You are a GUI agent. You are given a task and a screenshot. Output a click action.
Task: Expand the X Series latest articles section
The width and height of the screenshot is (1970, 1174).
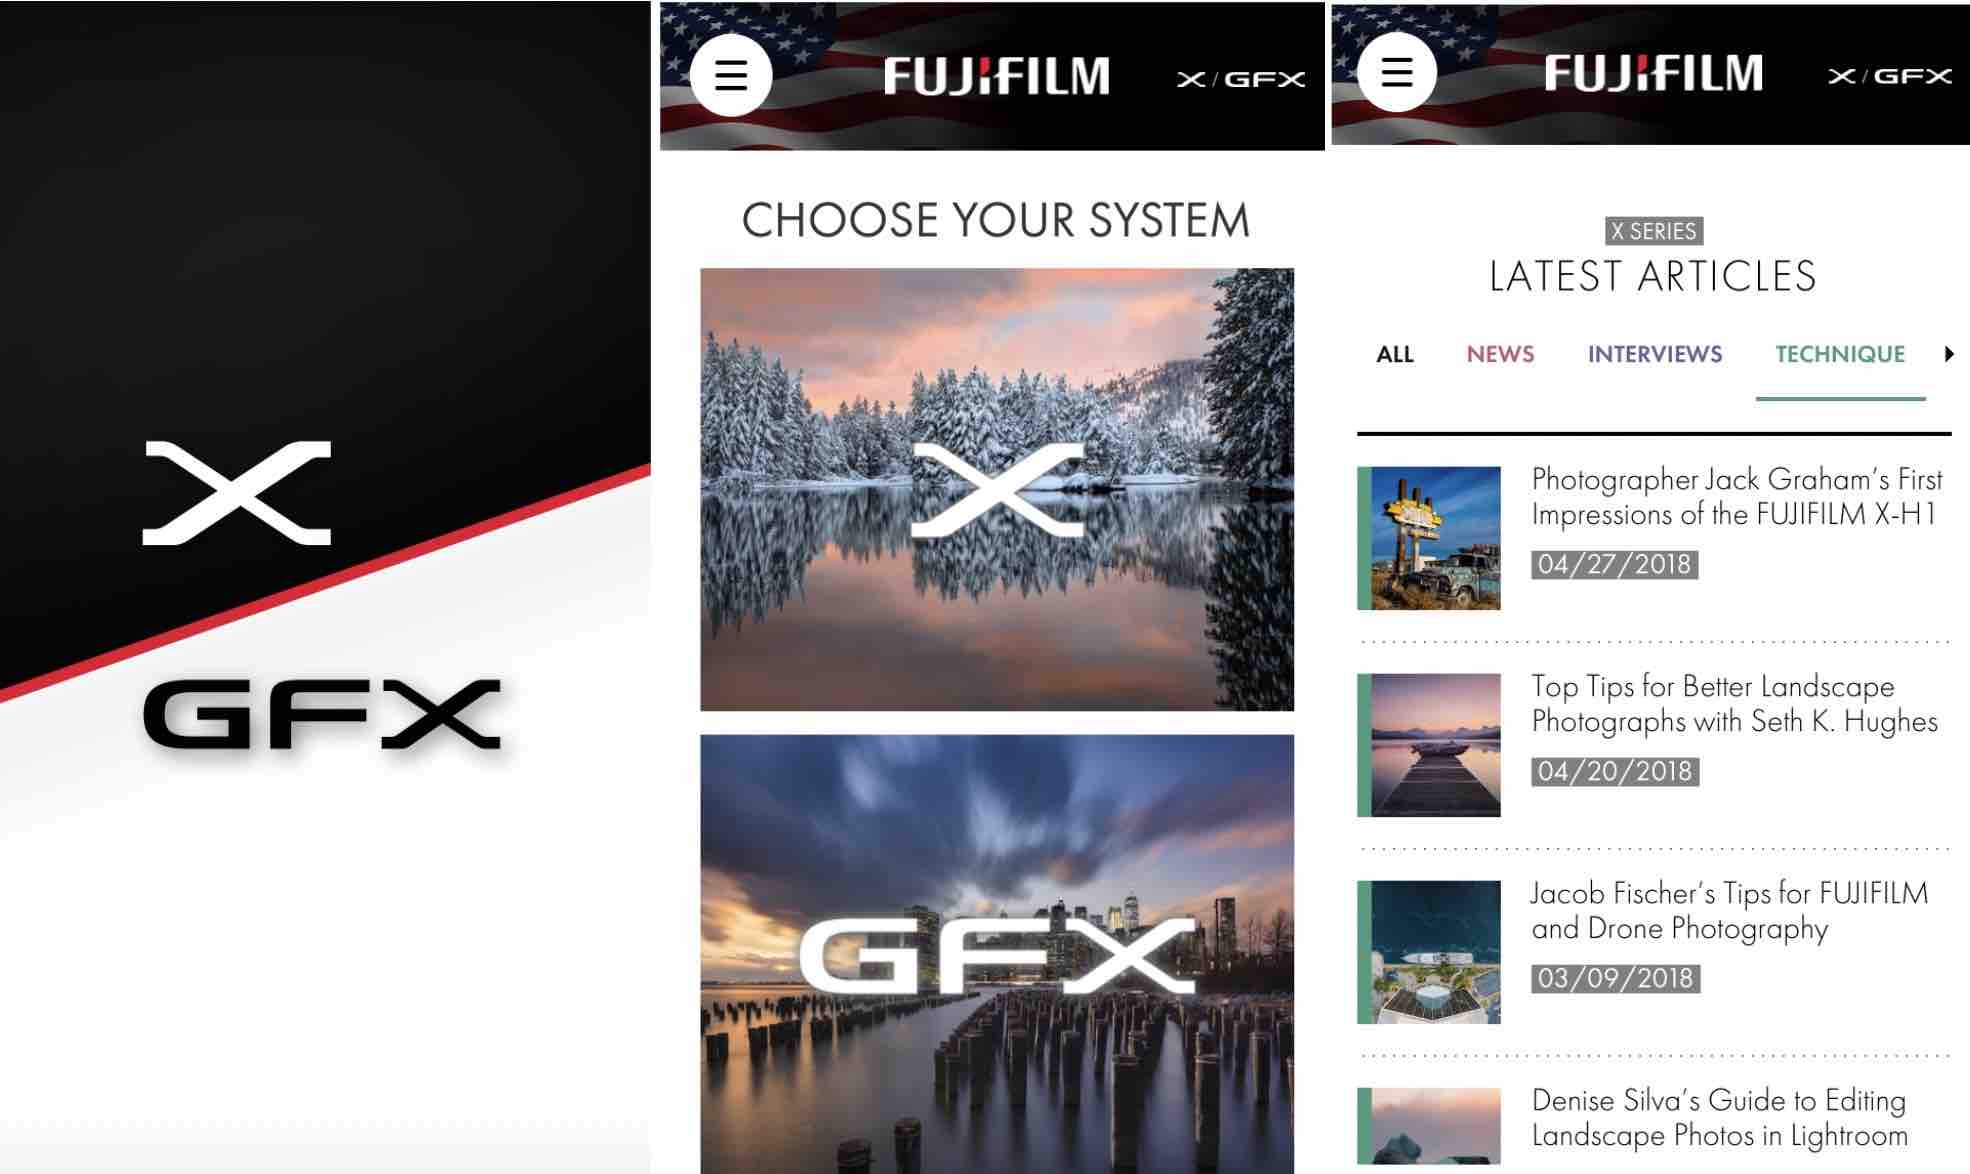pyautogui.click(x=1949, y=354)
